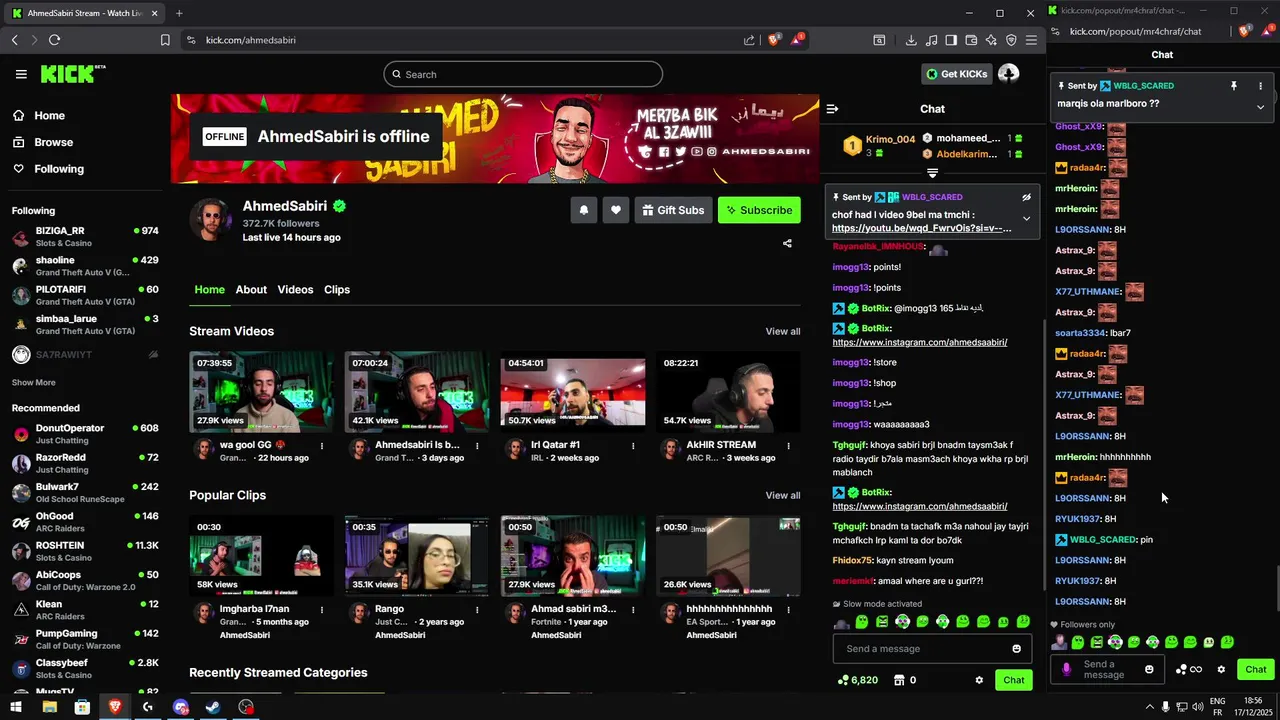
Task: Open the pinned youtu.be link in chat
Action: pyautogui.click(x=921, y=228)
